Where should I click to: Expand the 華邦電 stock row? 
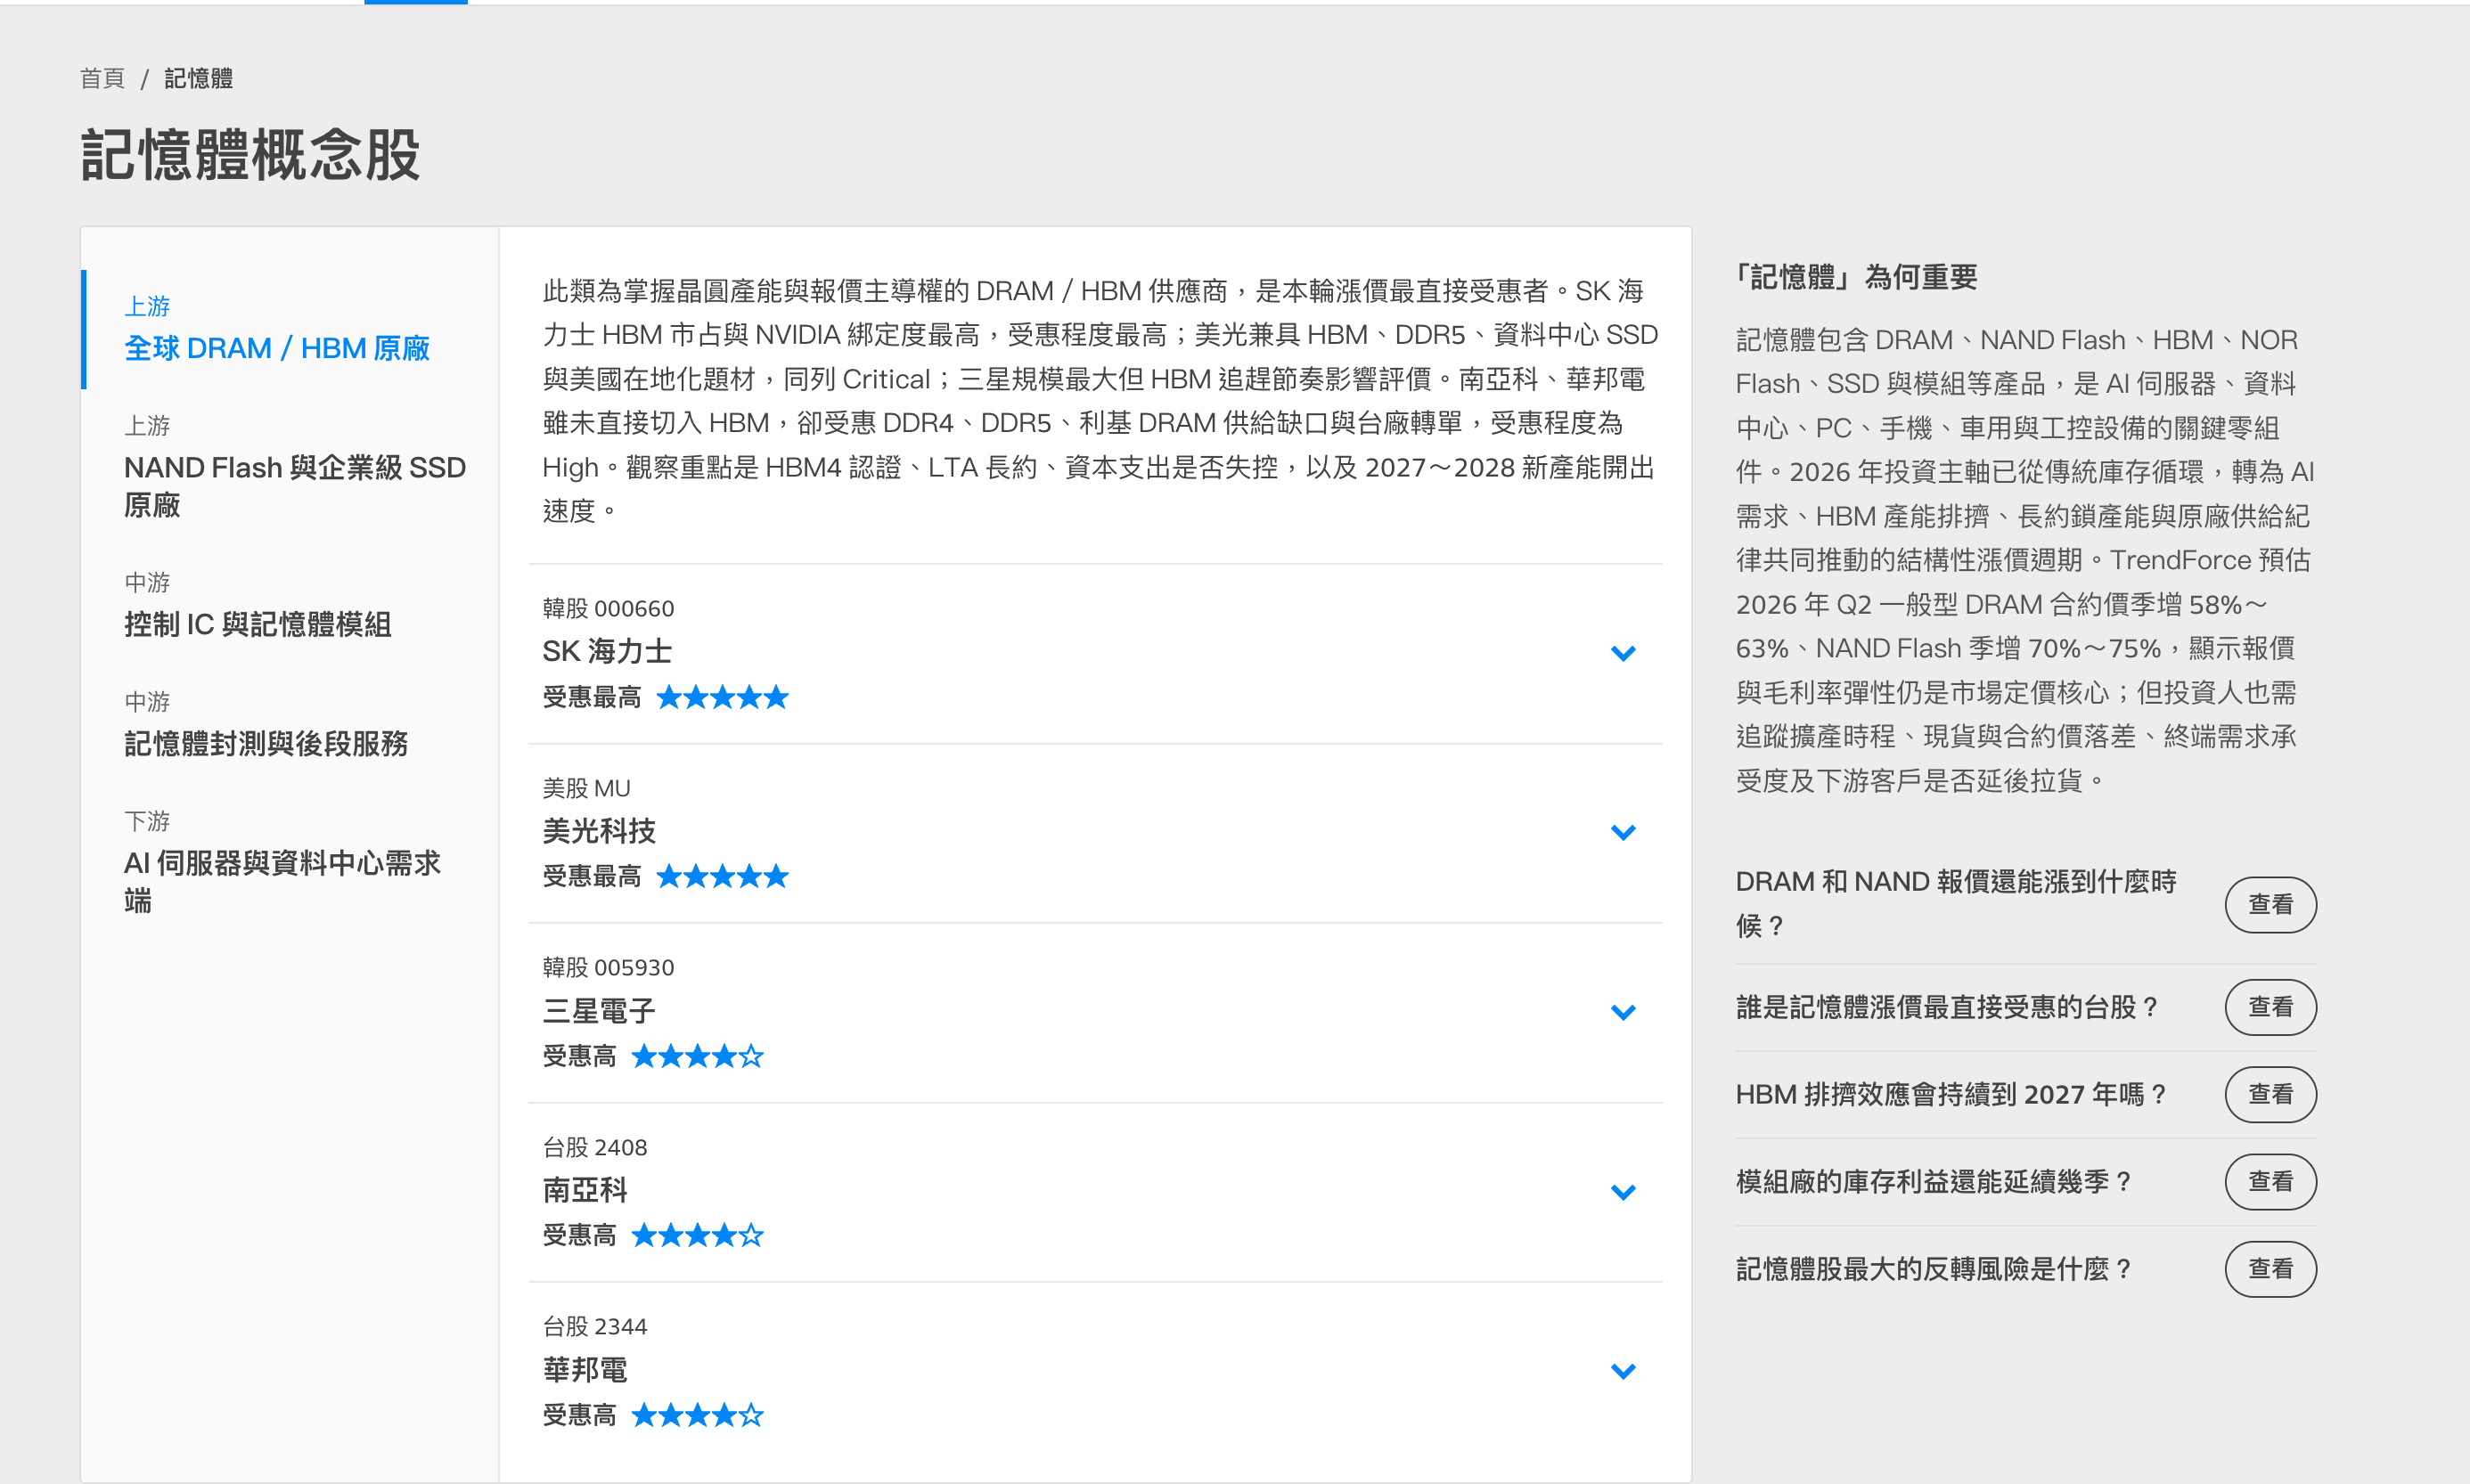click(x=1623, y=1371)
